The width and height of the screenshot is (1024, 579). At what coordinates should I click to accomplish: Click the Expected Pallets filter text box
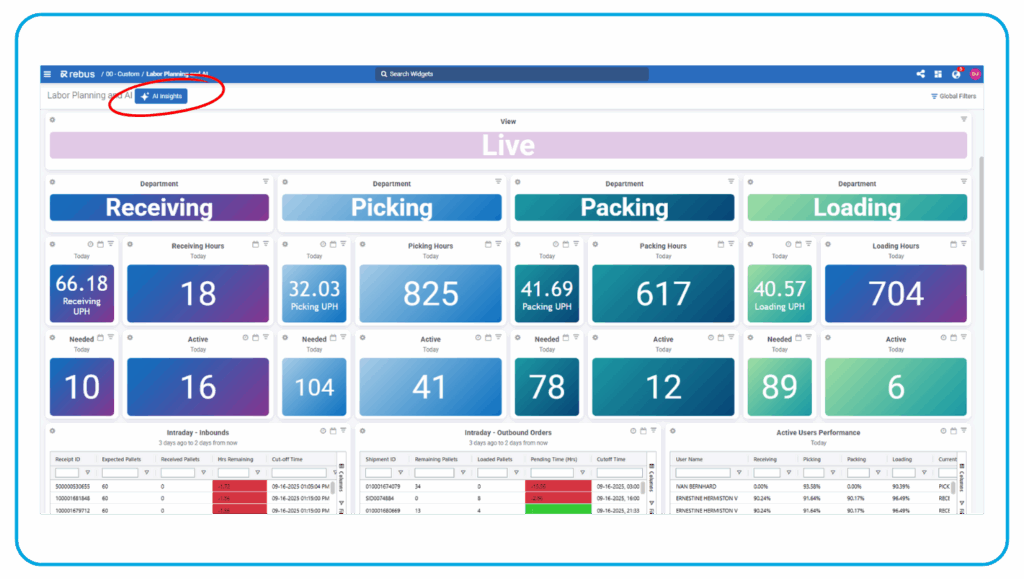120,473
